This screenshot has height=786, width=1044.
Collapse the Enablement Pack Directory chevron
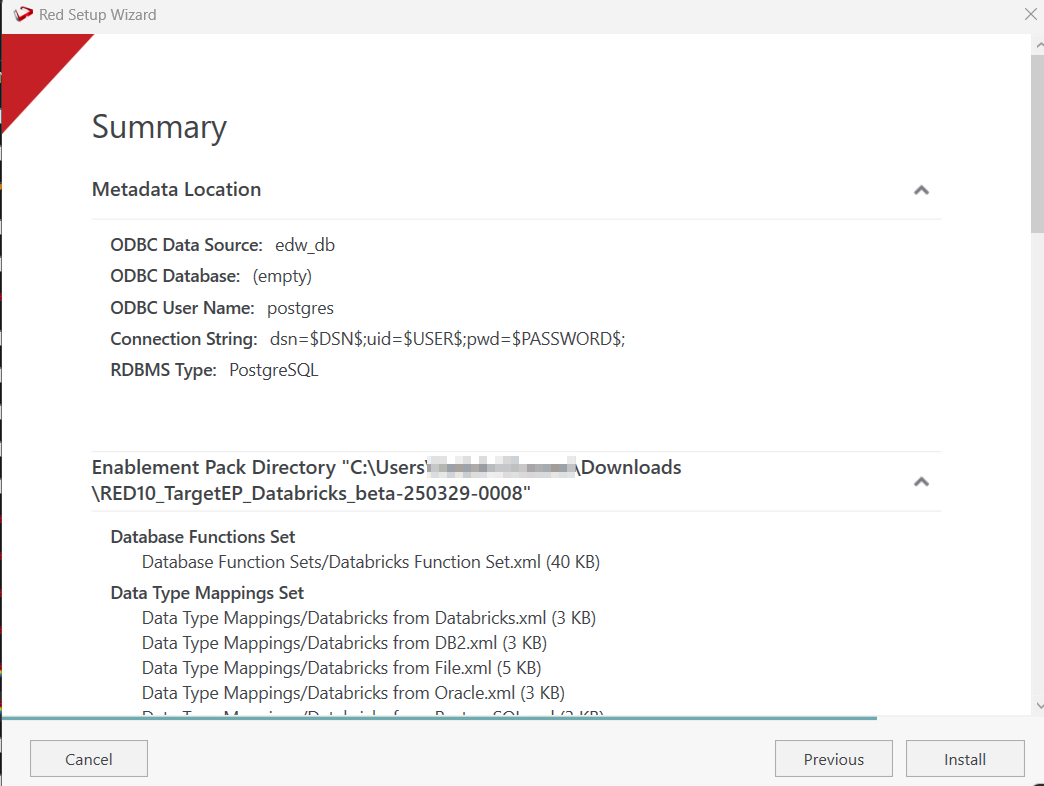click(x=922, y=482)
